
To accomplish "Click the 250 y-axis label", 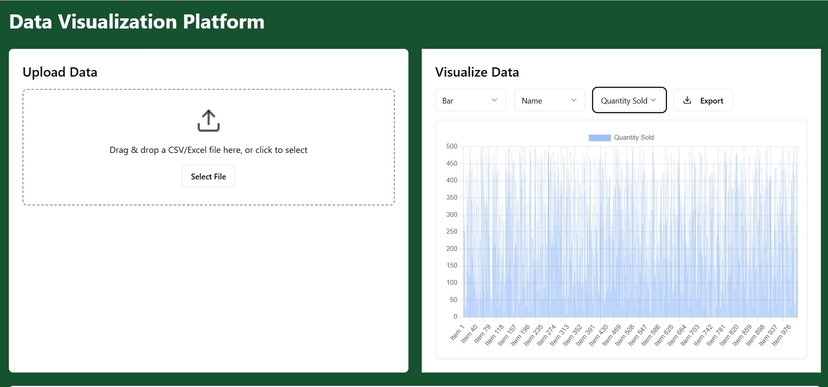I will pos(451,232).
